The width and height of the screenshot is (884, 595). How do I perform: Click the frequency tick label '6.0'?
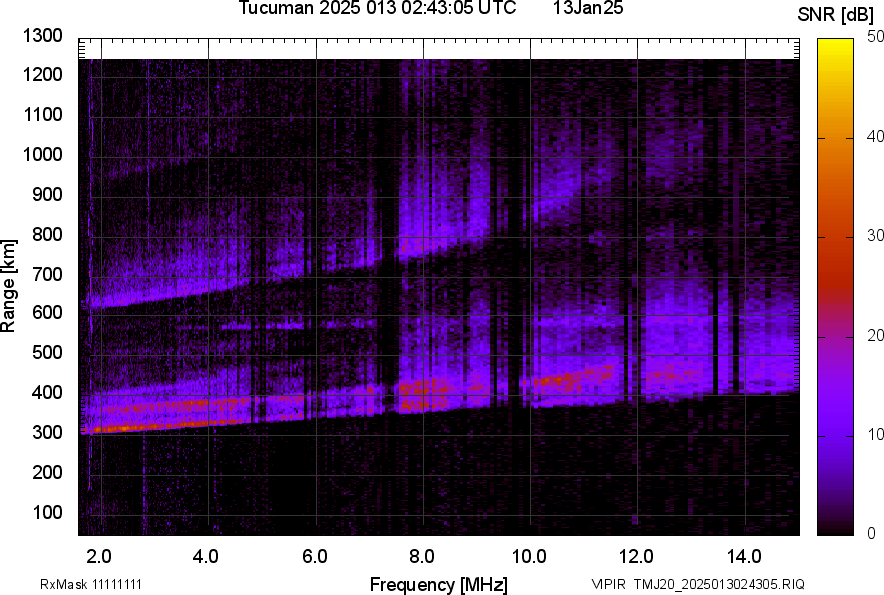pos(315,557)
